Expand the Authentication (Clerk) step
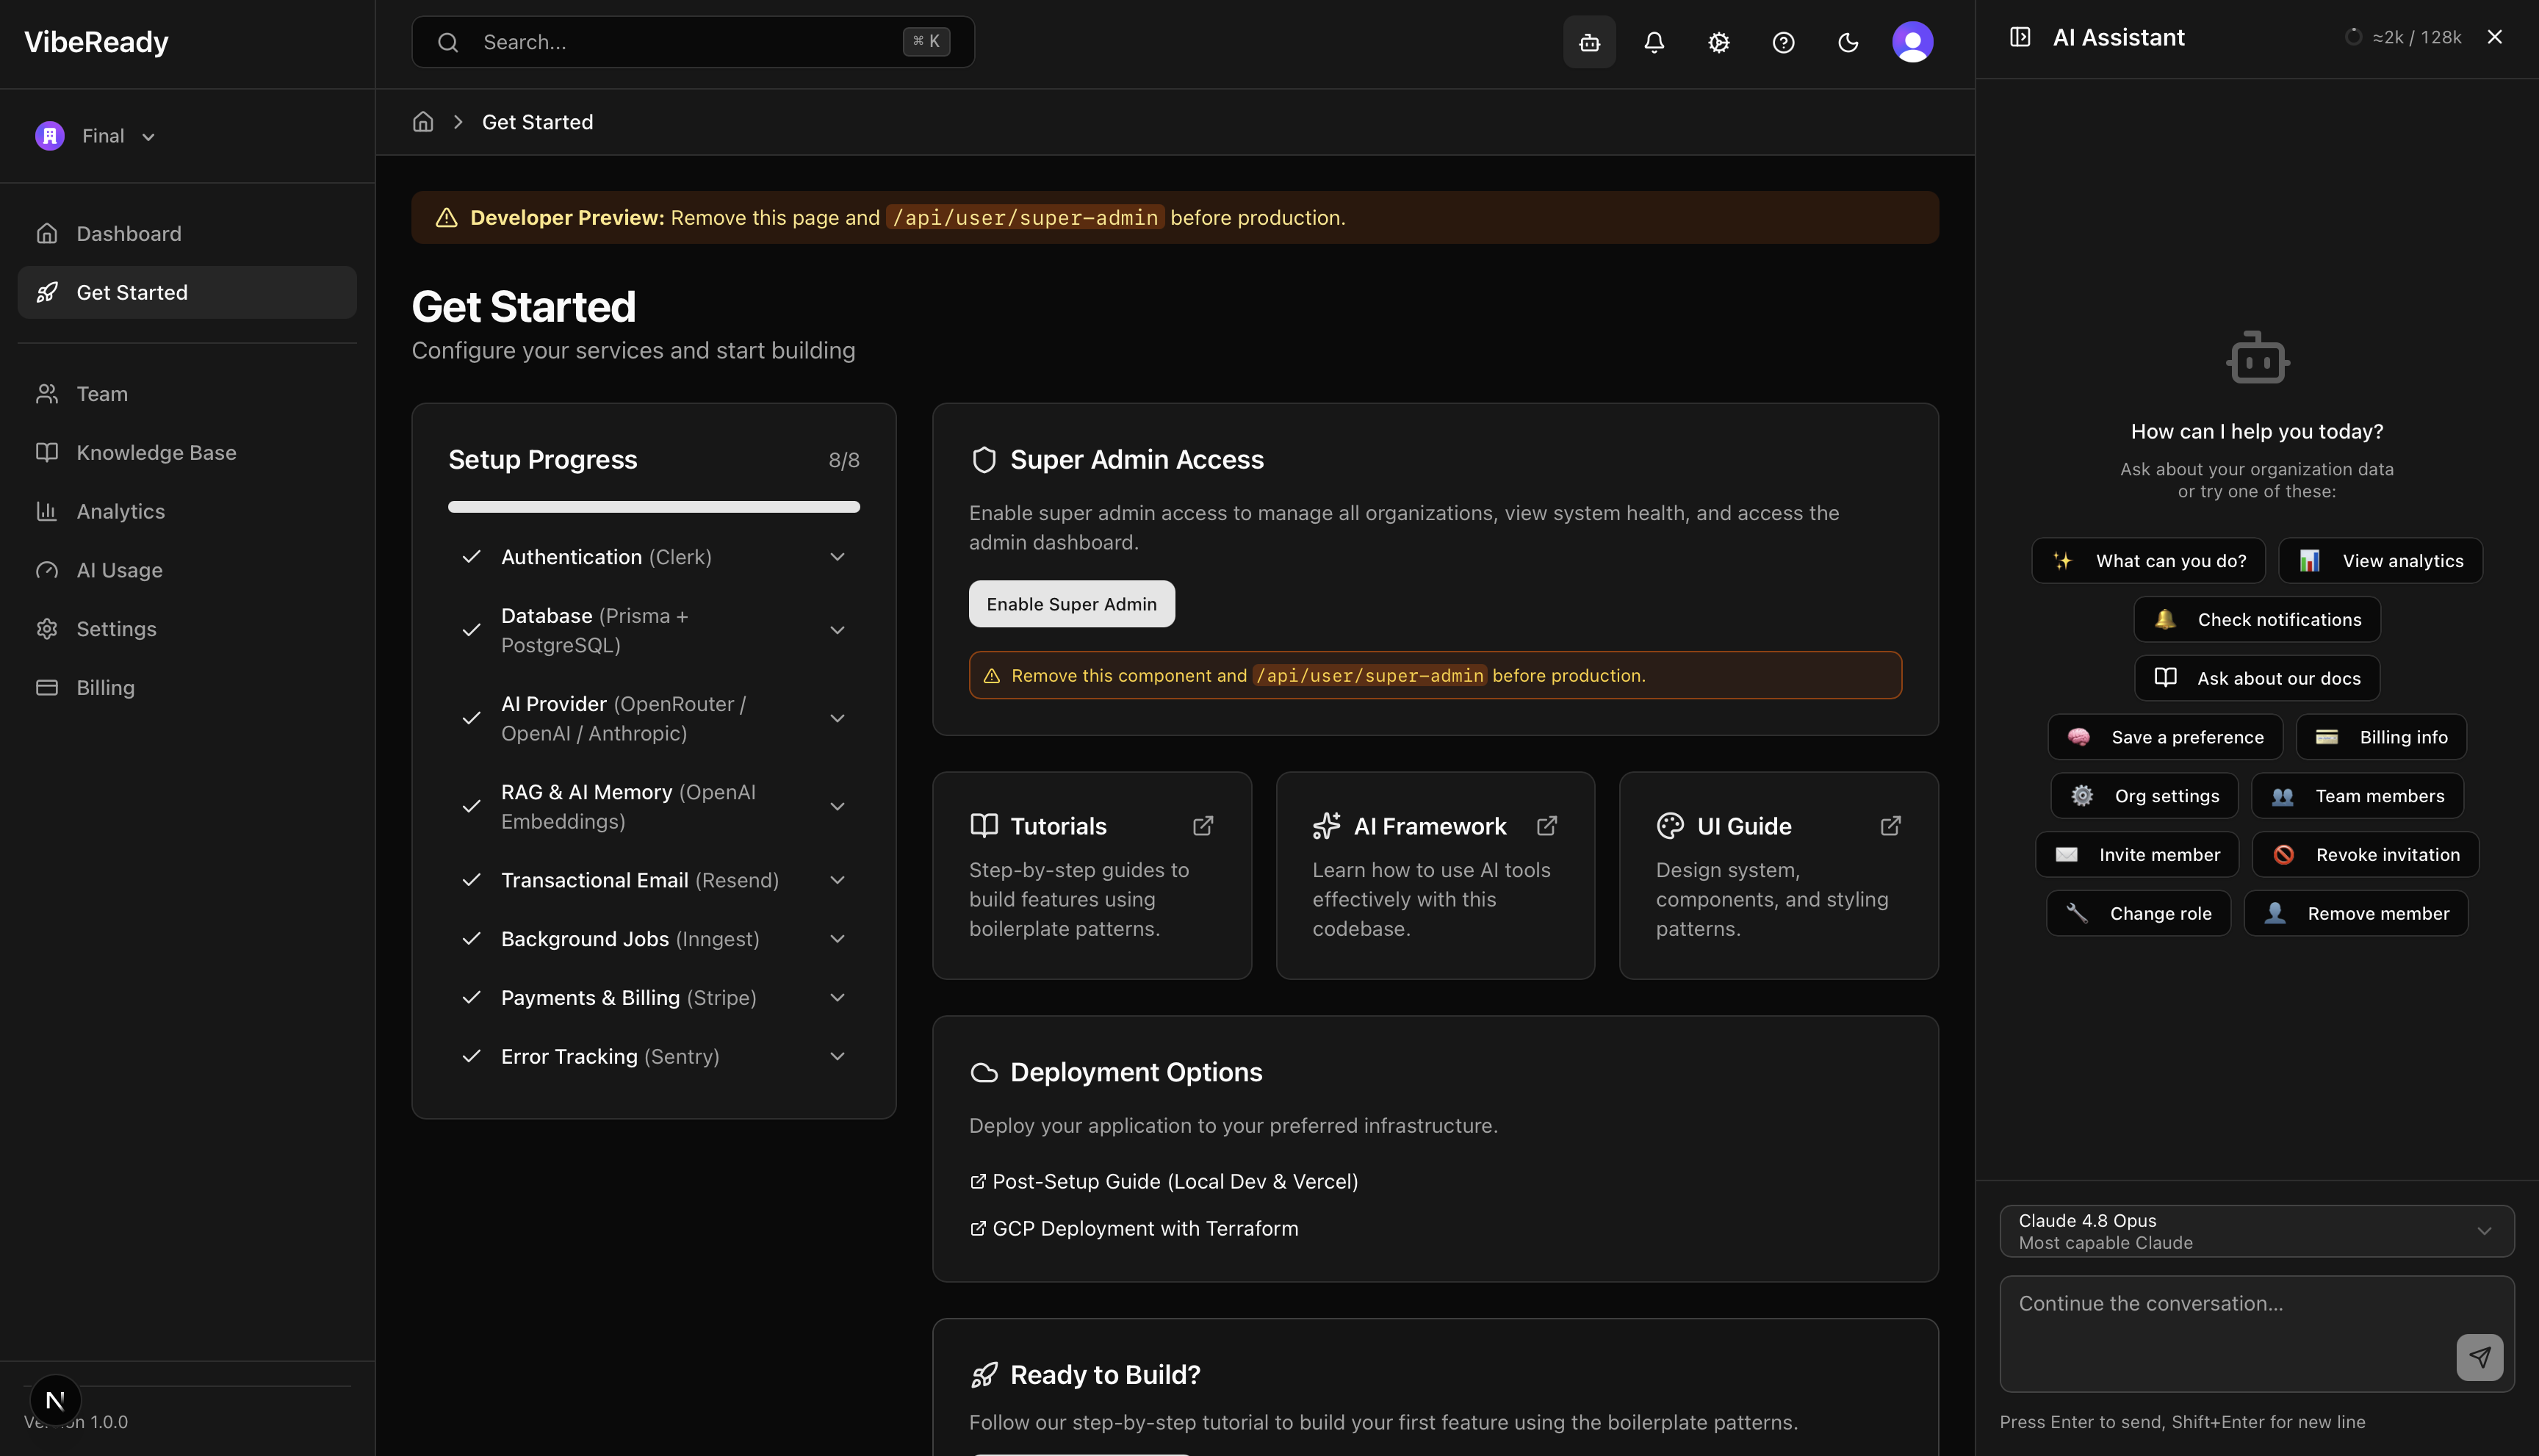This screenshot has height=1456, width=2539. click(x=653, y=557)
